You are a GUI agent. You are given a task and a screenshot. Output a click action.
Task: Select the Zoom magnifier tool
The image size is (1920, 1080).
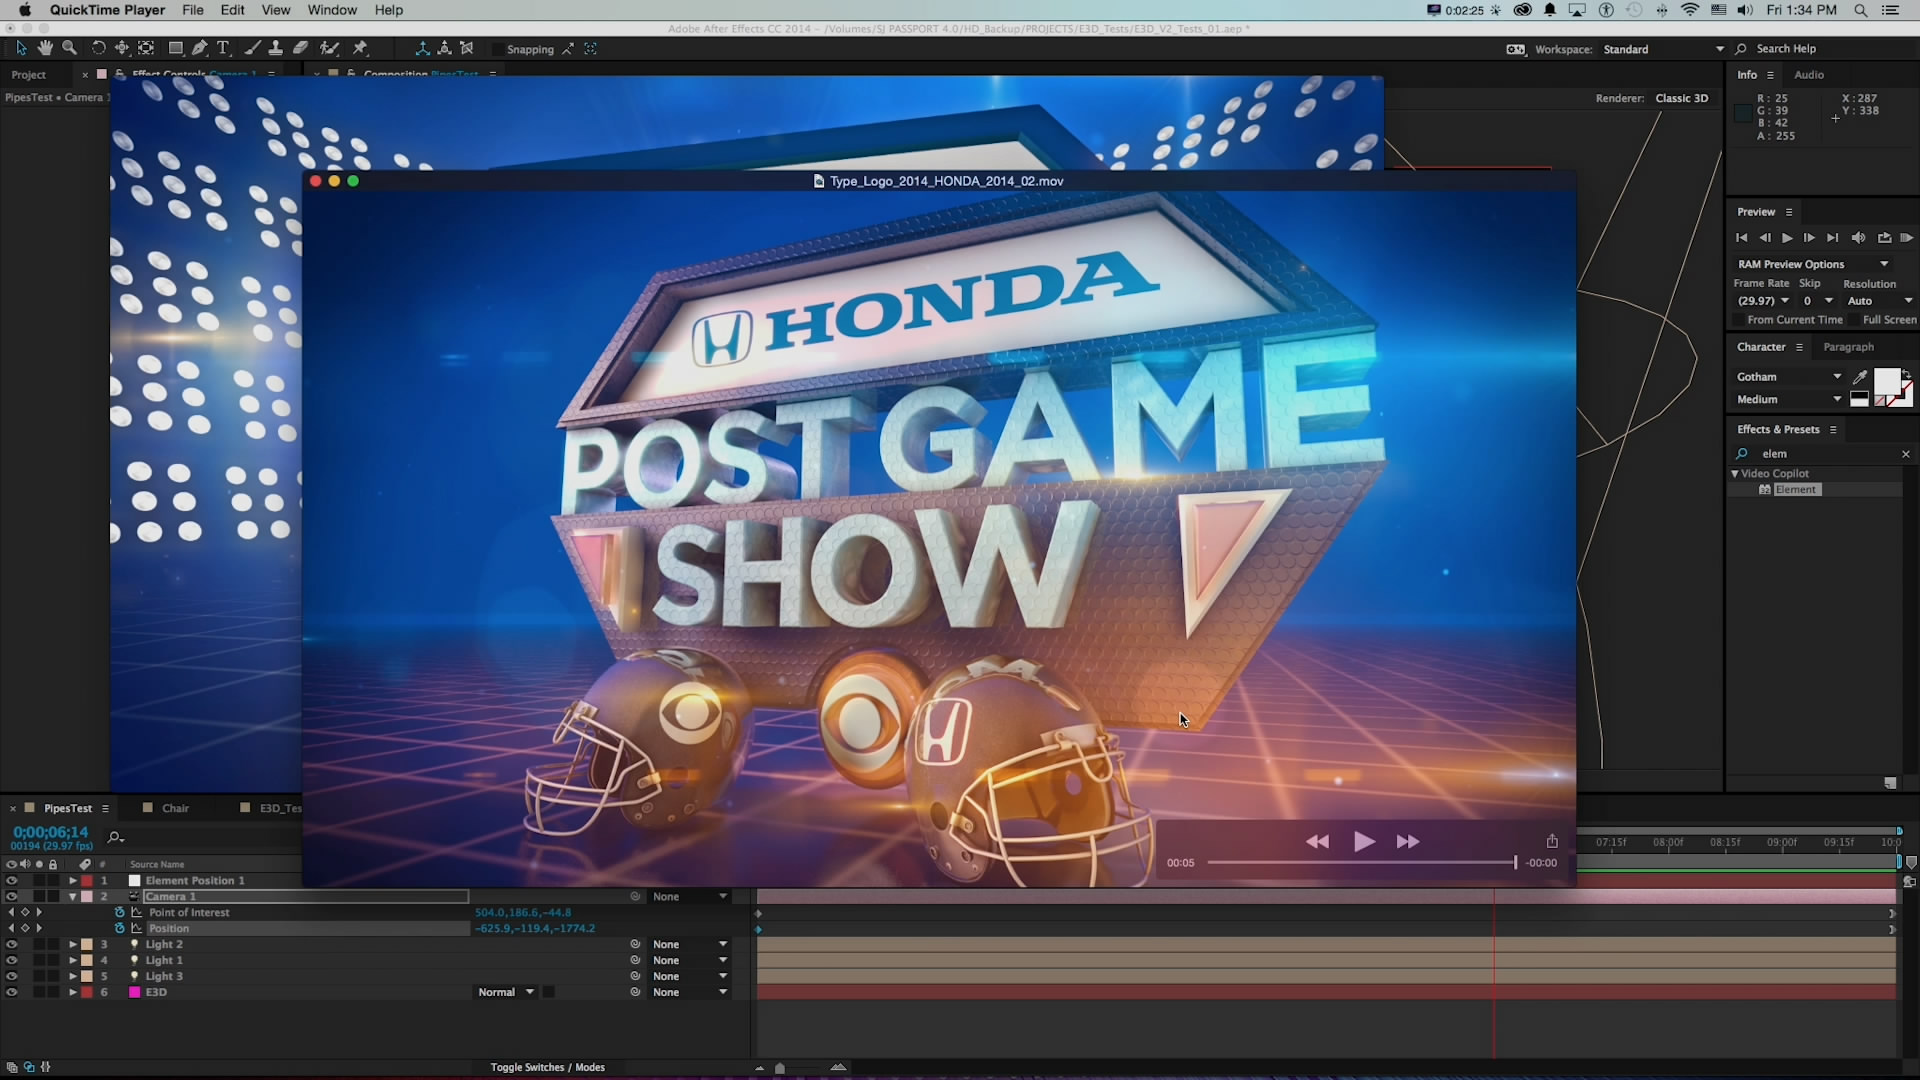(69, 48)
